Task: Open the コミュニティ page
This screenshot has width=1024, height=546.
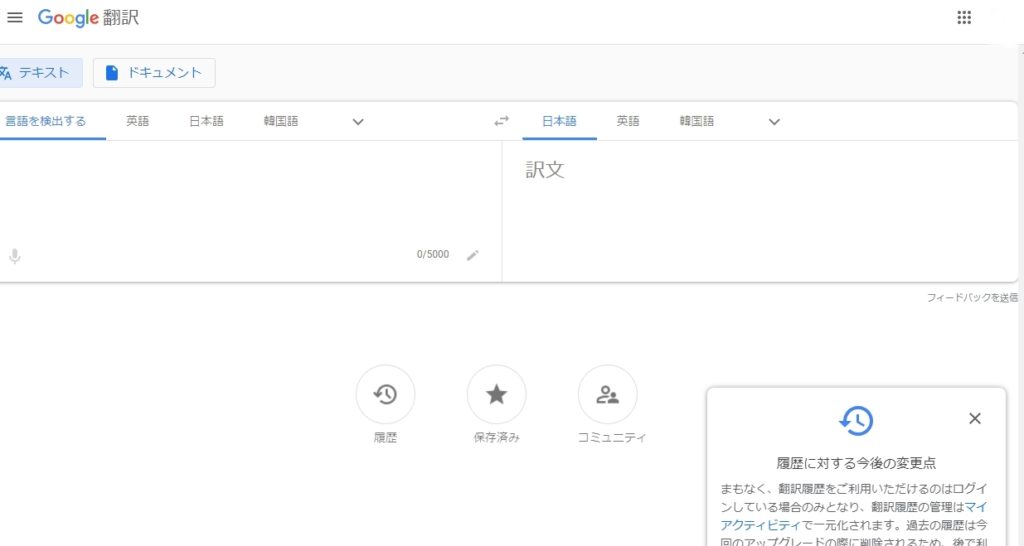Action: (x=607, y=394)
